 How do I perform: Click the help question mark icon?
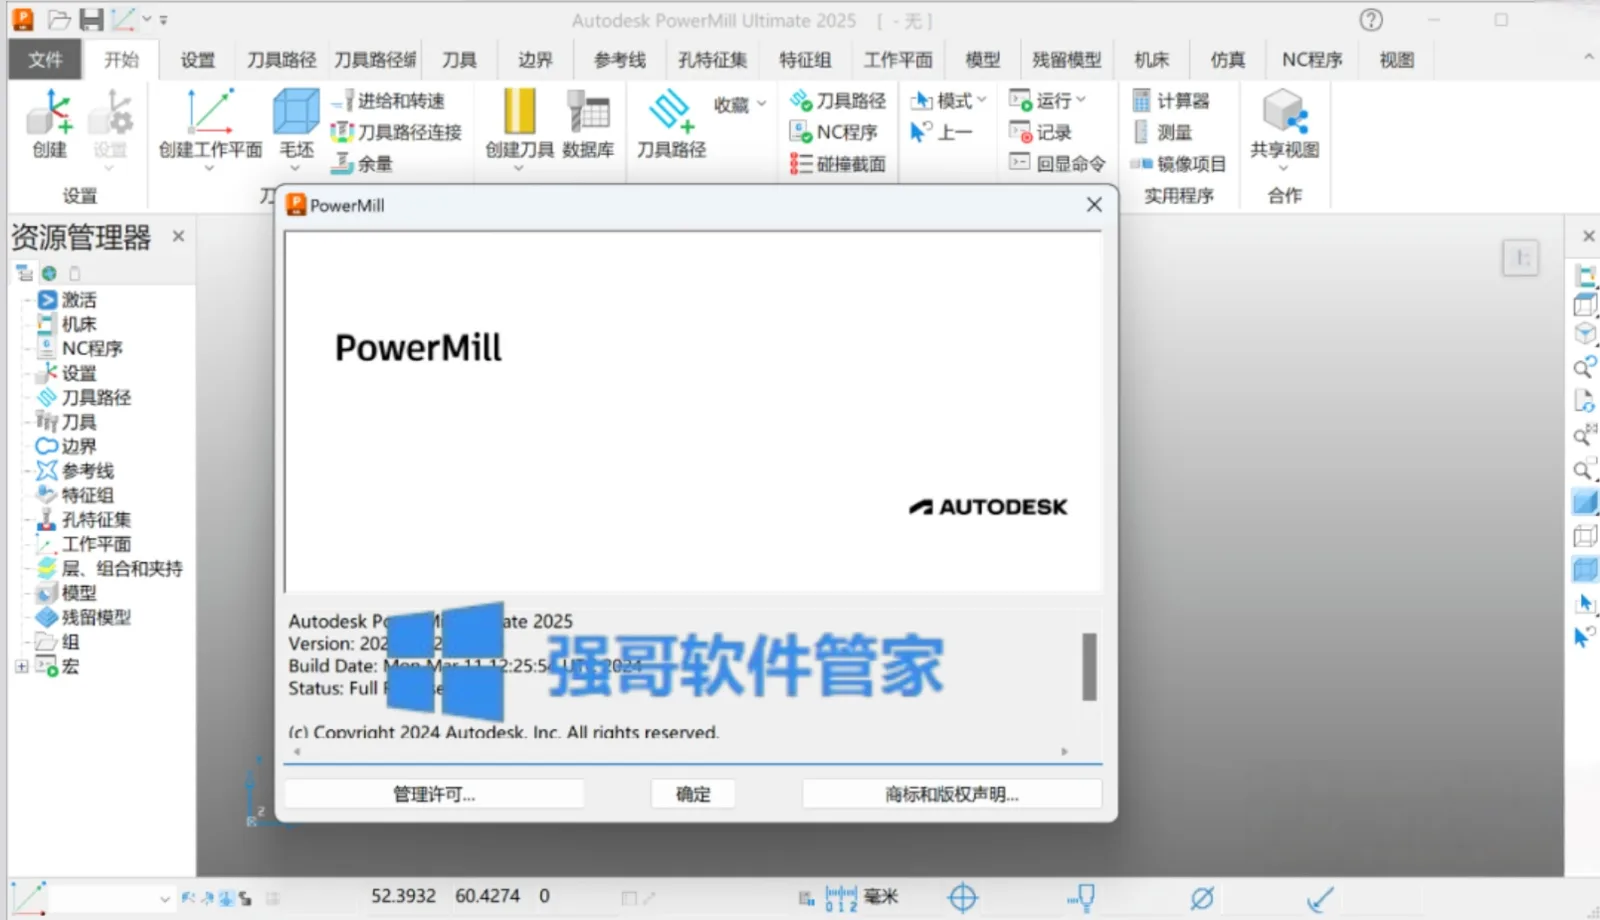coord(1371,19)
